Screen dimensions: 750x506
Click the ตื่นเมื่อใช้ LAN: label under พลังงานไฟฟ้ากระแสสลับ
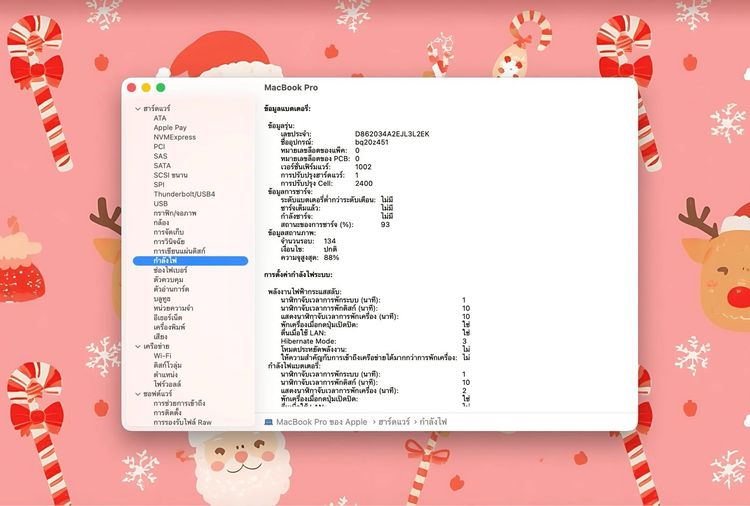click(303, 333)
